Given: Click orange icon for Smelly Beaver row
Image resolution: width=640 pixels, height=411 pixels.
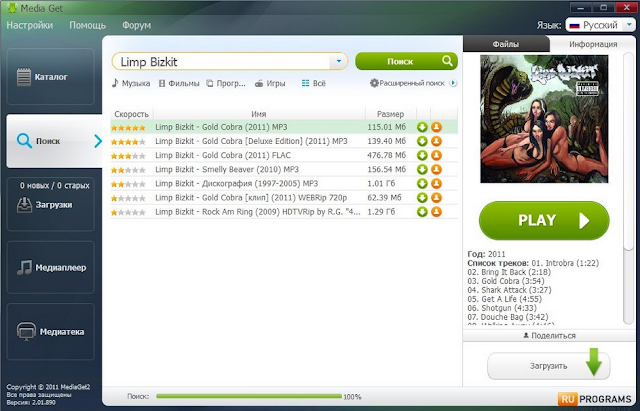Looking at the screenshot, I should [436, 169].
